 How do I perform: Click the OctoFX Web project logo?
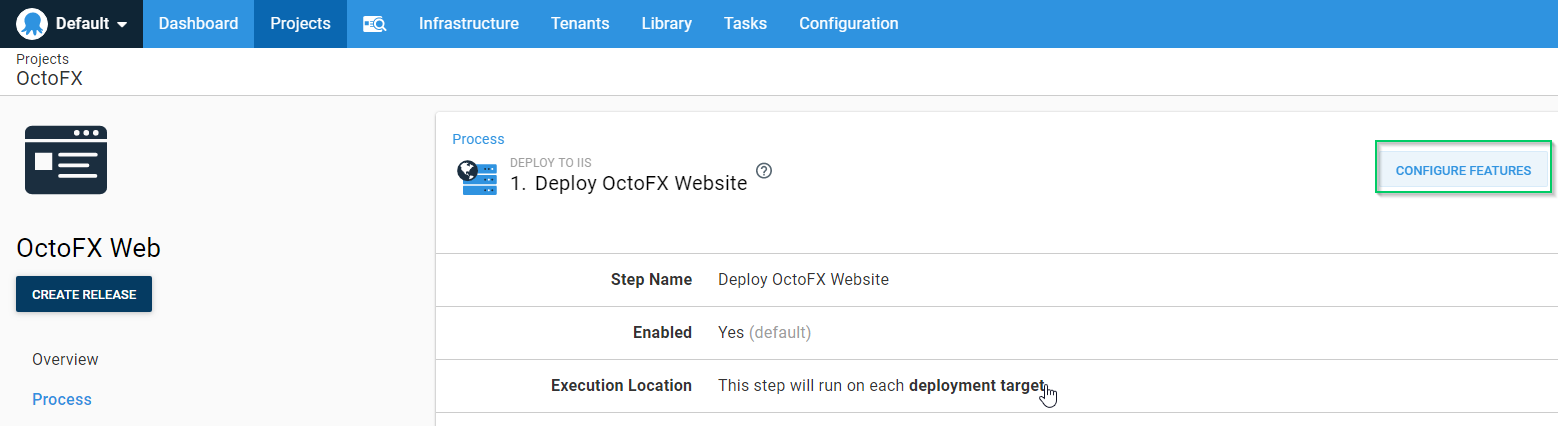tap(66, 160)
